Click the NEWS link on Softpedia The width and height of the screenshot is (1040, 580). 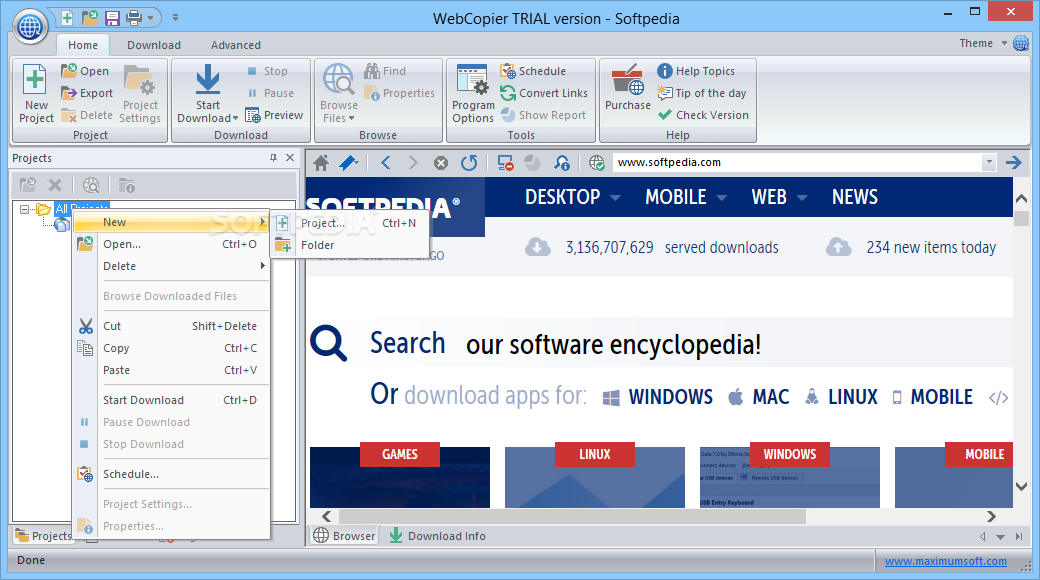pos(854,197)
